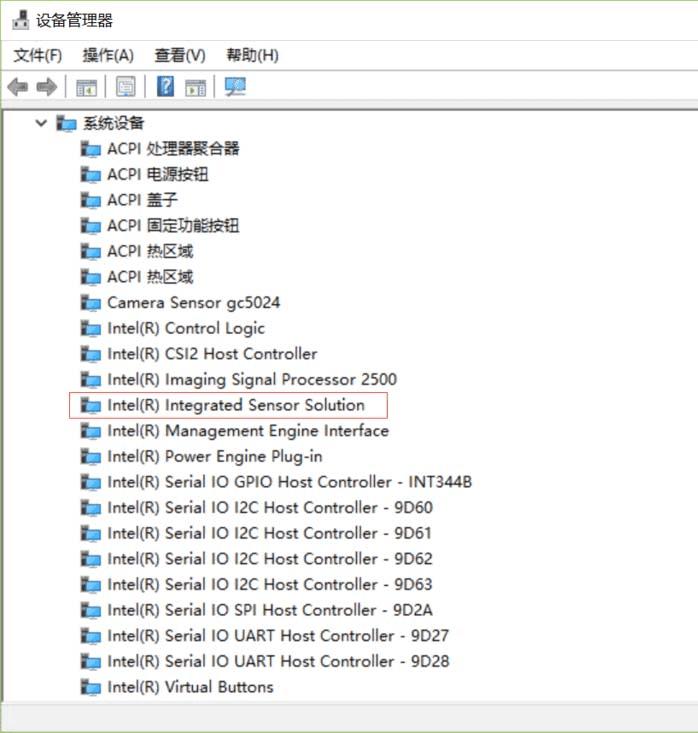The width and height of the screenshot is (698, 733).
Task: Open the Help question-mark toolbar icon
Action: 166,86
